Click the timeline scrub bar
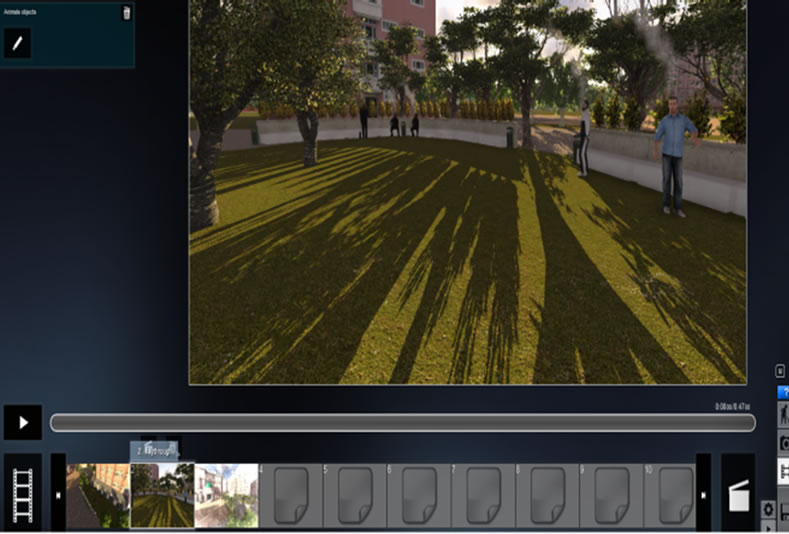Image resolution: width=789 pixels, height=534 pixels. click(402, 423)
